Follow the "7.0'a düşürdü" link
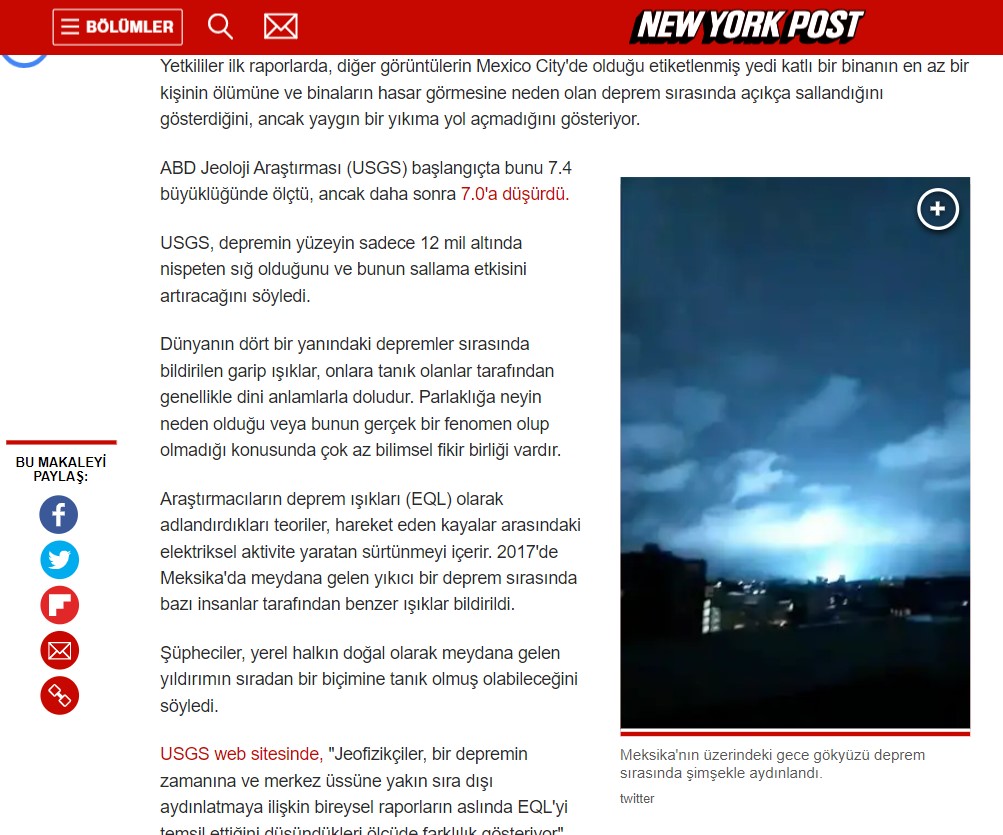Viewport: 1003px width, 835px height. (x=514, y=194)
